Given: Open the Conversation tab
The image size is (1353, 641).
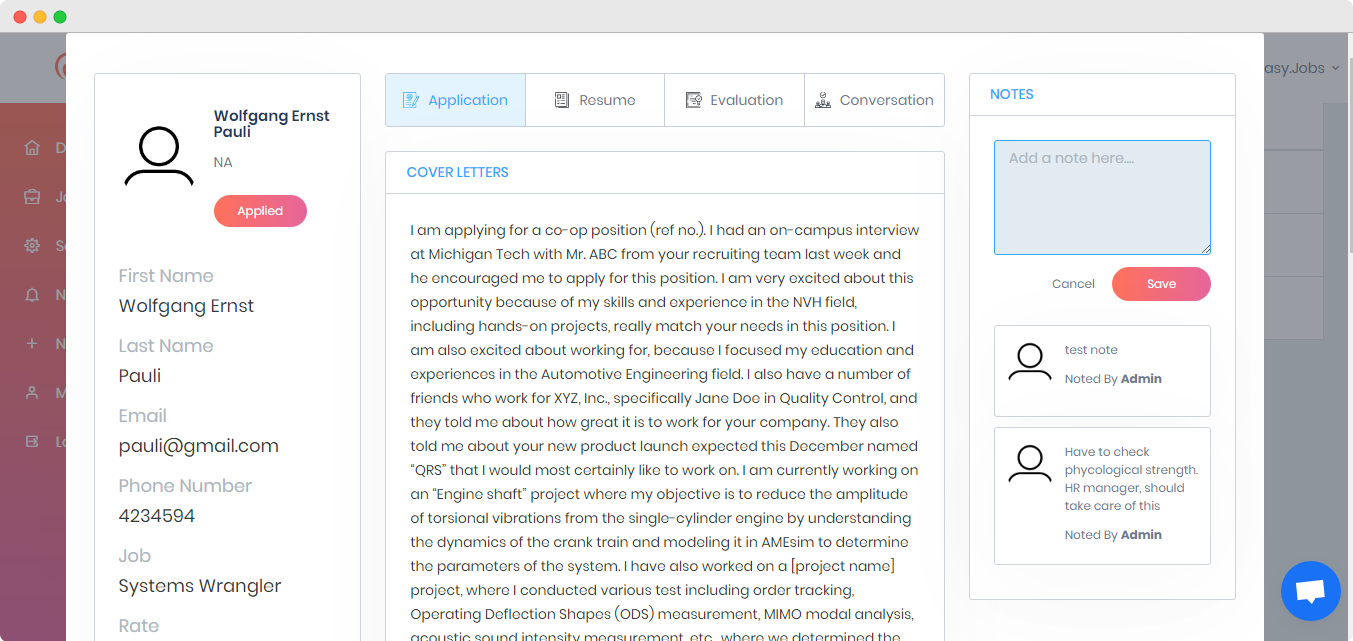Looking at the screenshot, I should coord(875,100).
